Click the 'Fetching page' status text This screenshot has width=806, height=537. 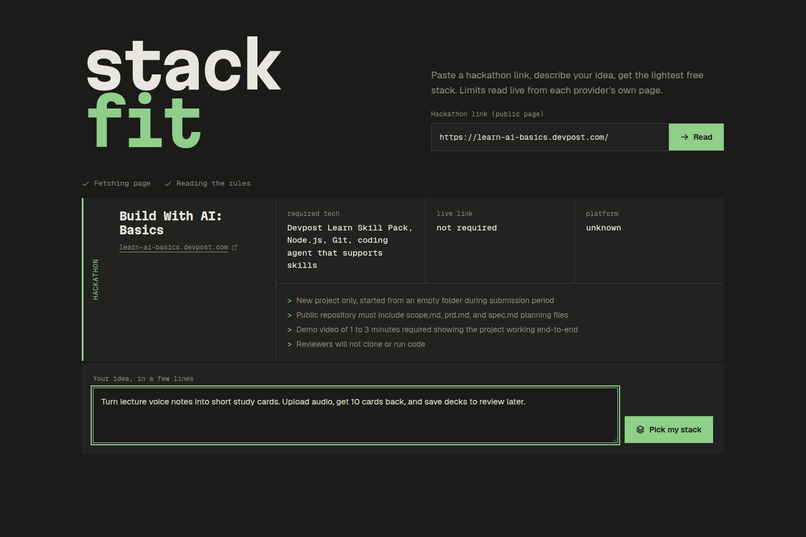[x=122, y=183]
